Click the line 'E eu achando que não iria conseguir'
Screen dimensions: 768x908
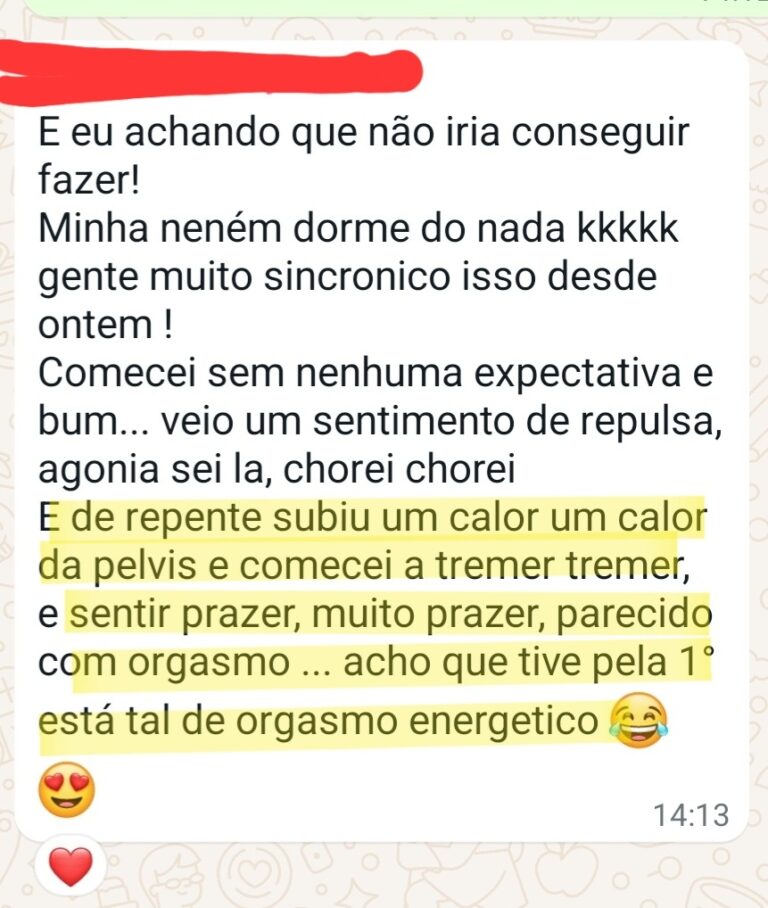pos(364,133)
